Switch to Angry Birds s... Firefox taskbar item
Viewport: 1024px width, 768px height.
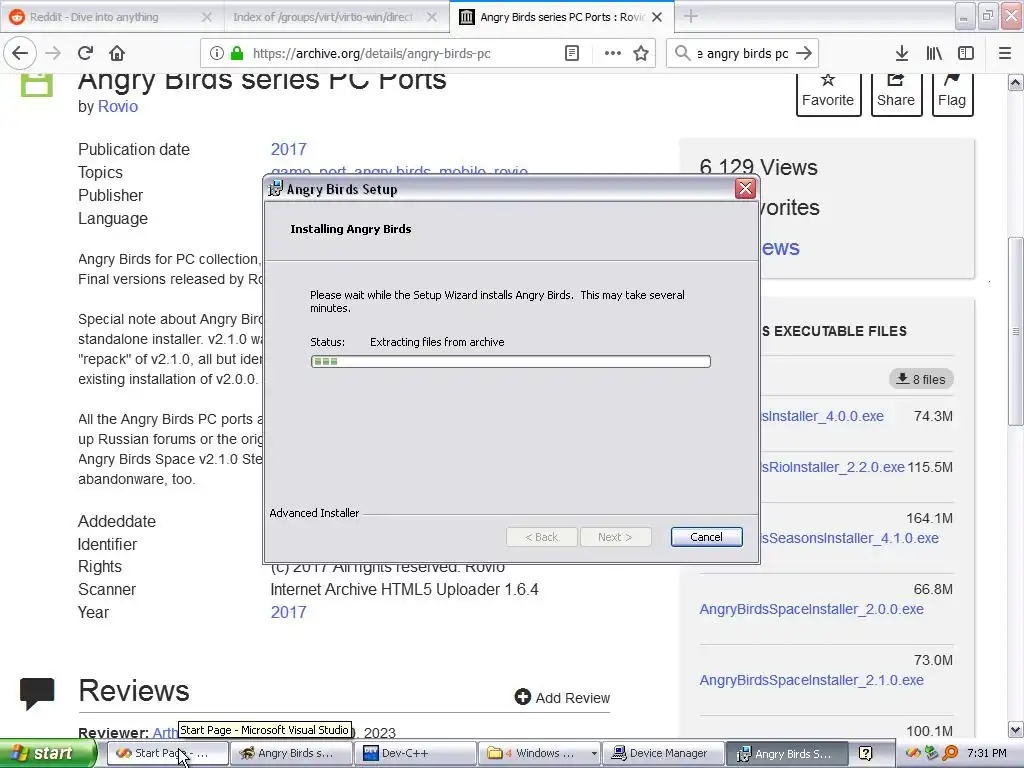pyautogui.click(x=291, y=753)
